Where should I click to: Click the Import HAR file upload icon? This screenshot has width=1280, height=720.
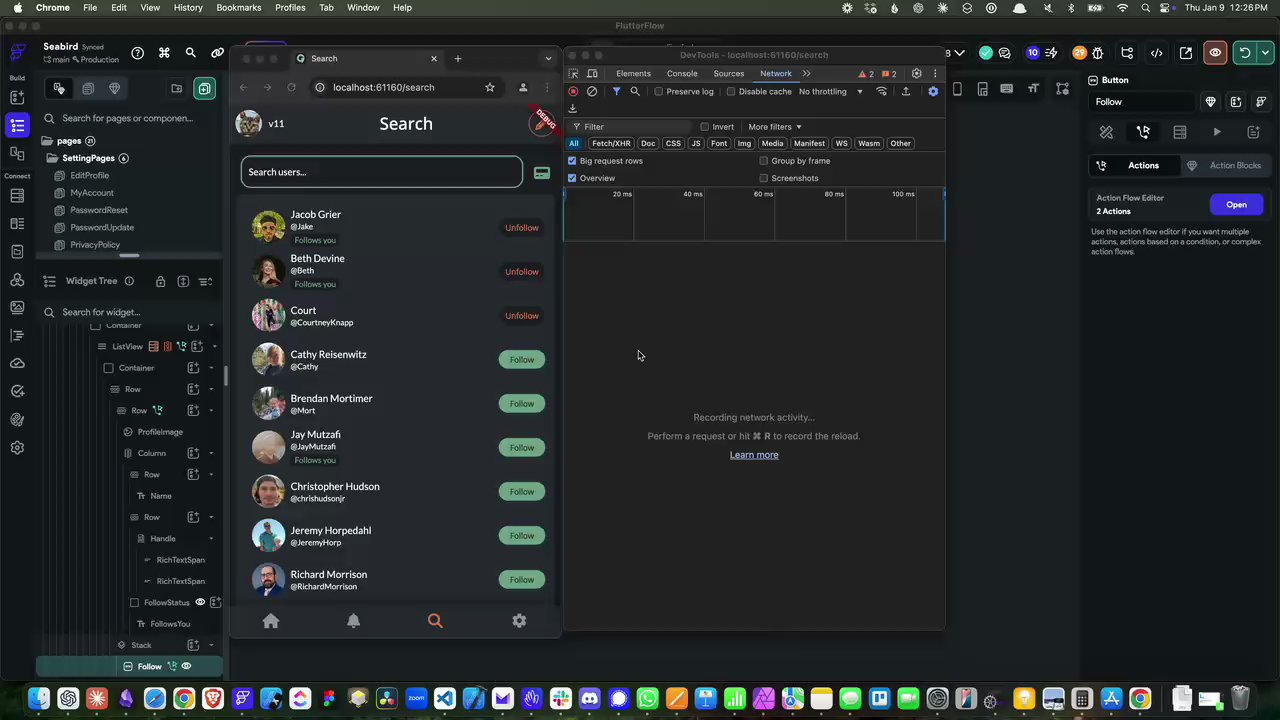click(x=906, y=91)
